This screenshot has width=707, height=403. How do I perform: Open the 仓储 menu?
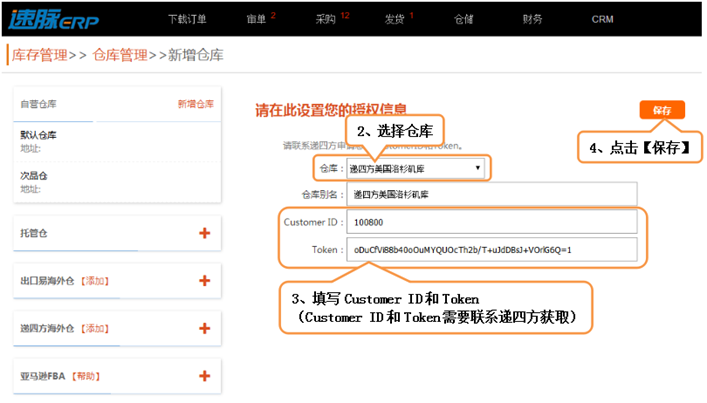click(464, 19)
